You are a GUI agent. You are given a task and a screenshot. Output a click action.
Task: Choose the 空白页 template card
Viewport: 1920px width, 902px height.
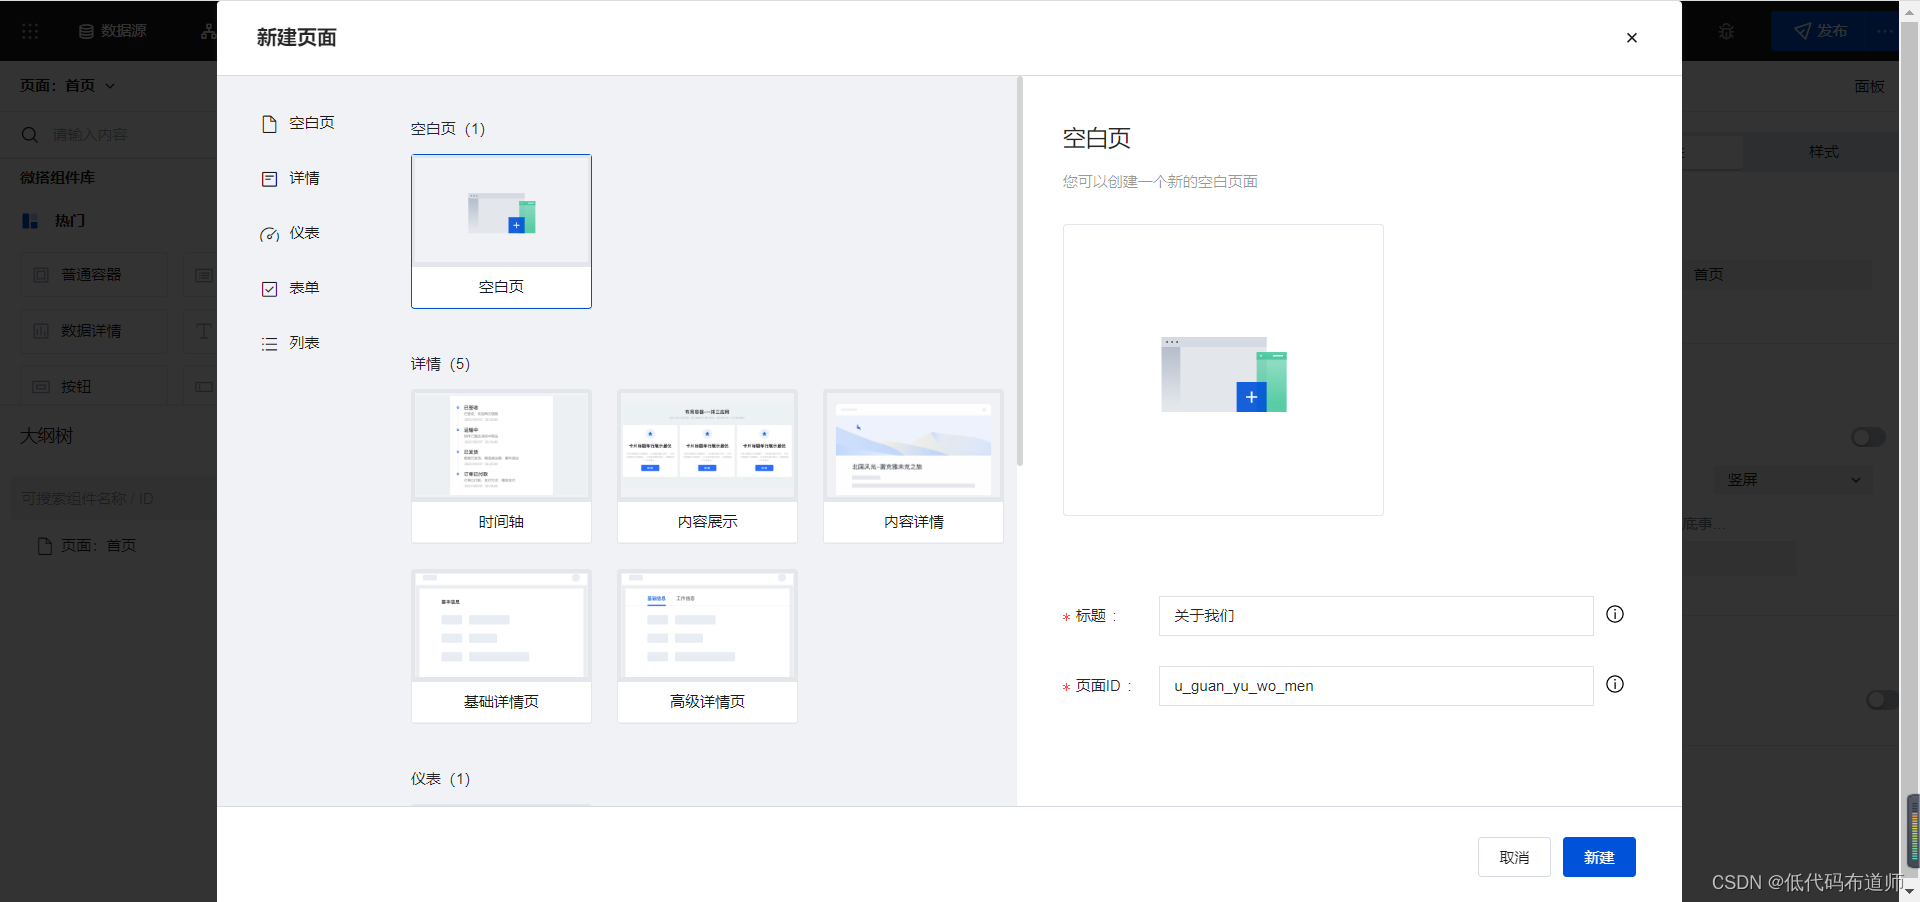501,231
